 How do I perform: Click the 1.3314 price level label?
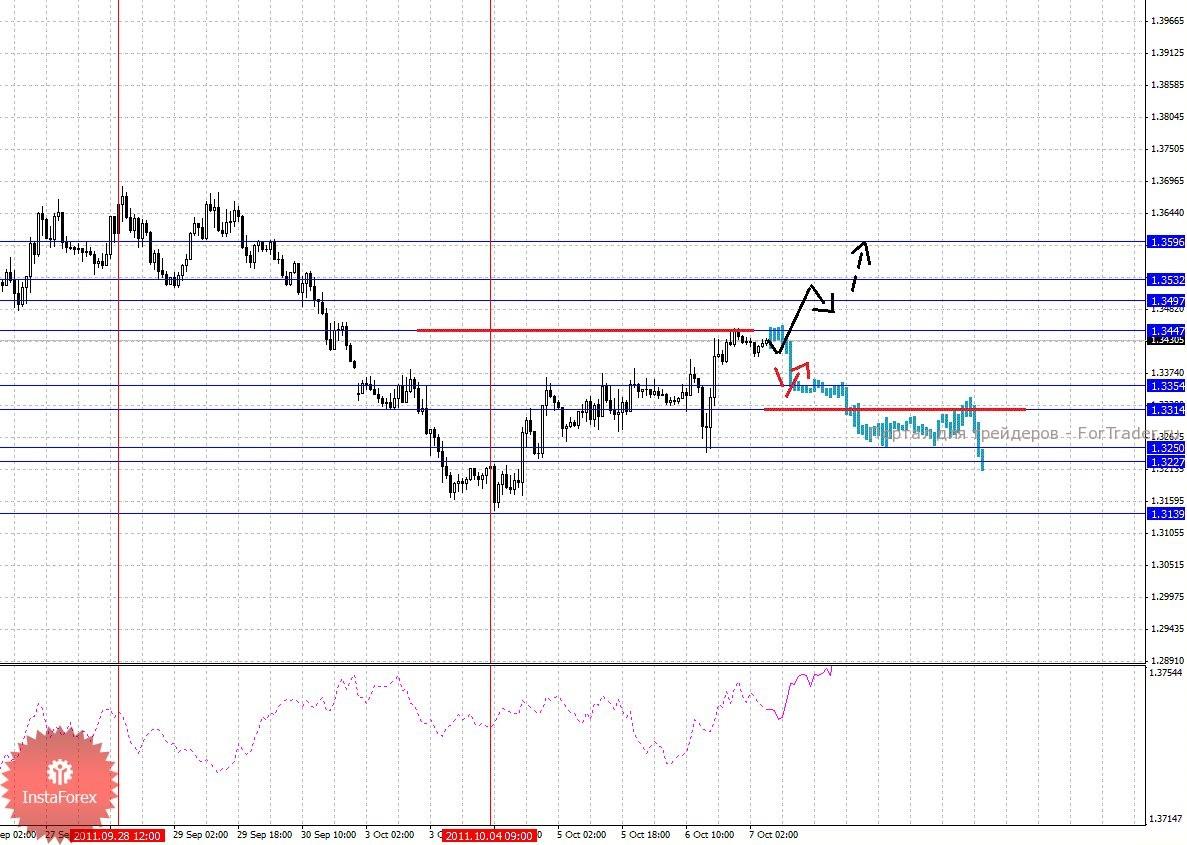pos(1167,410)
